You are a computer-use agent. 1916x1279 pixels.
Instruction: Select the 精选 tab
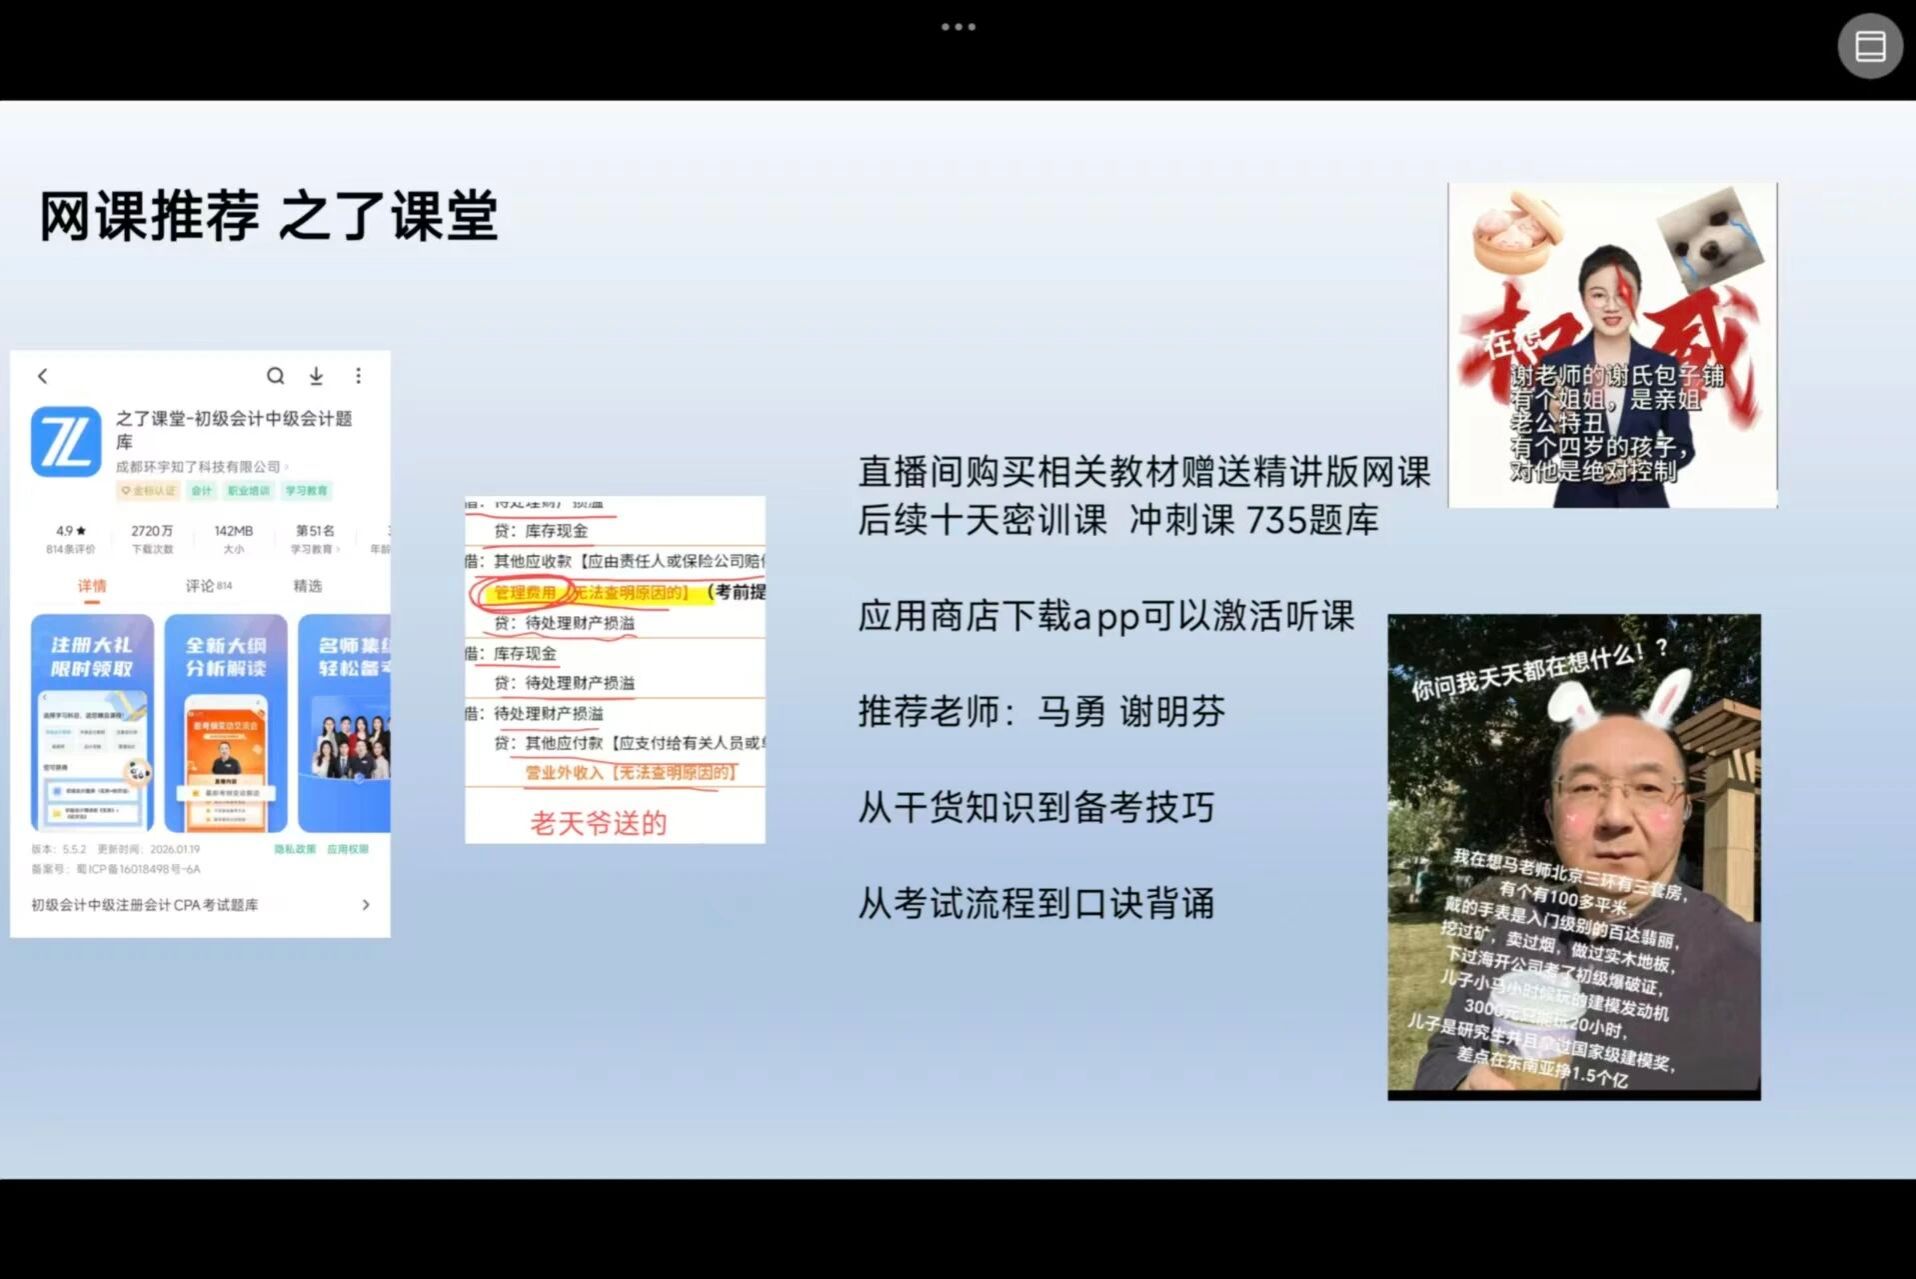(307, 586)
